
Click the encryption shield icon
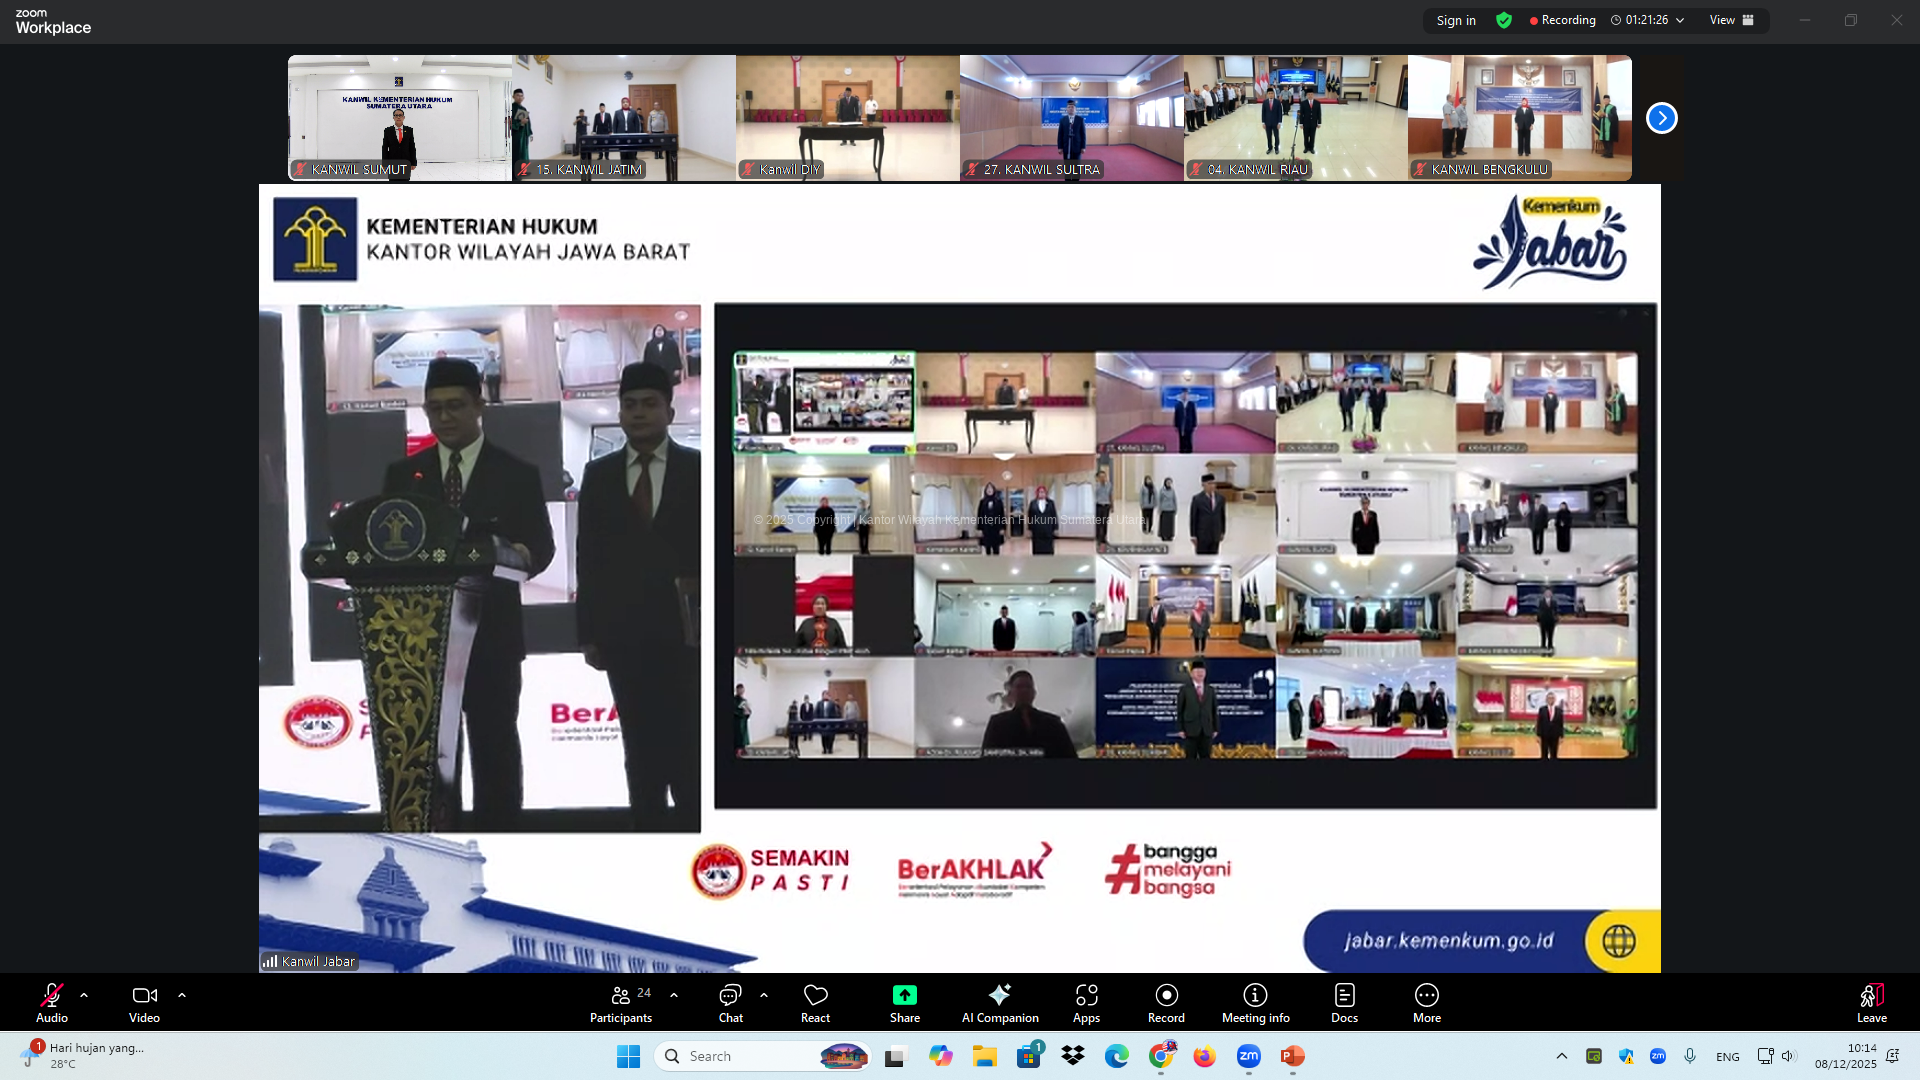pos(1504,20)
